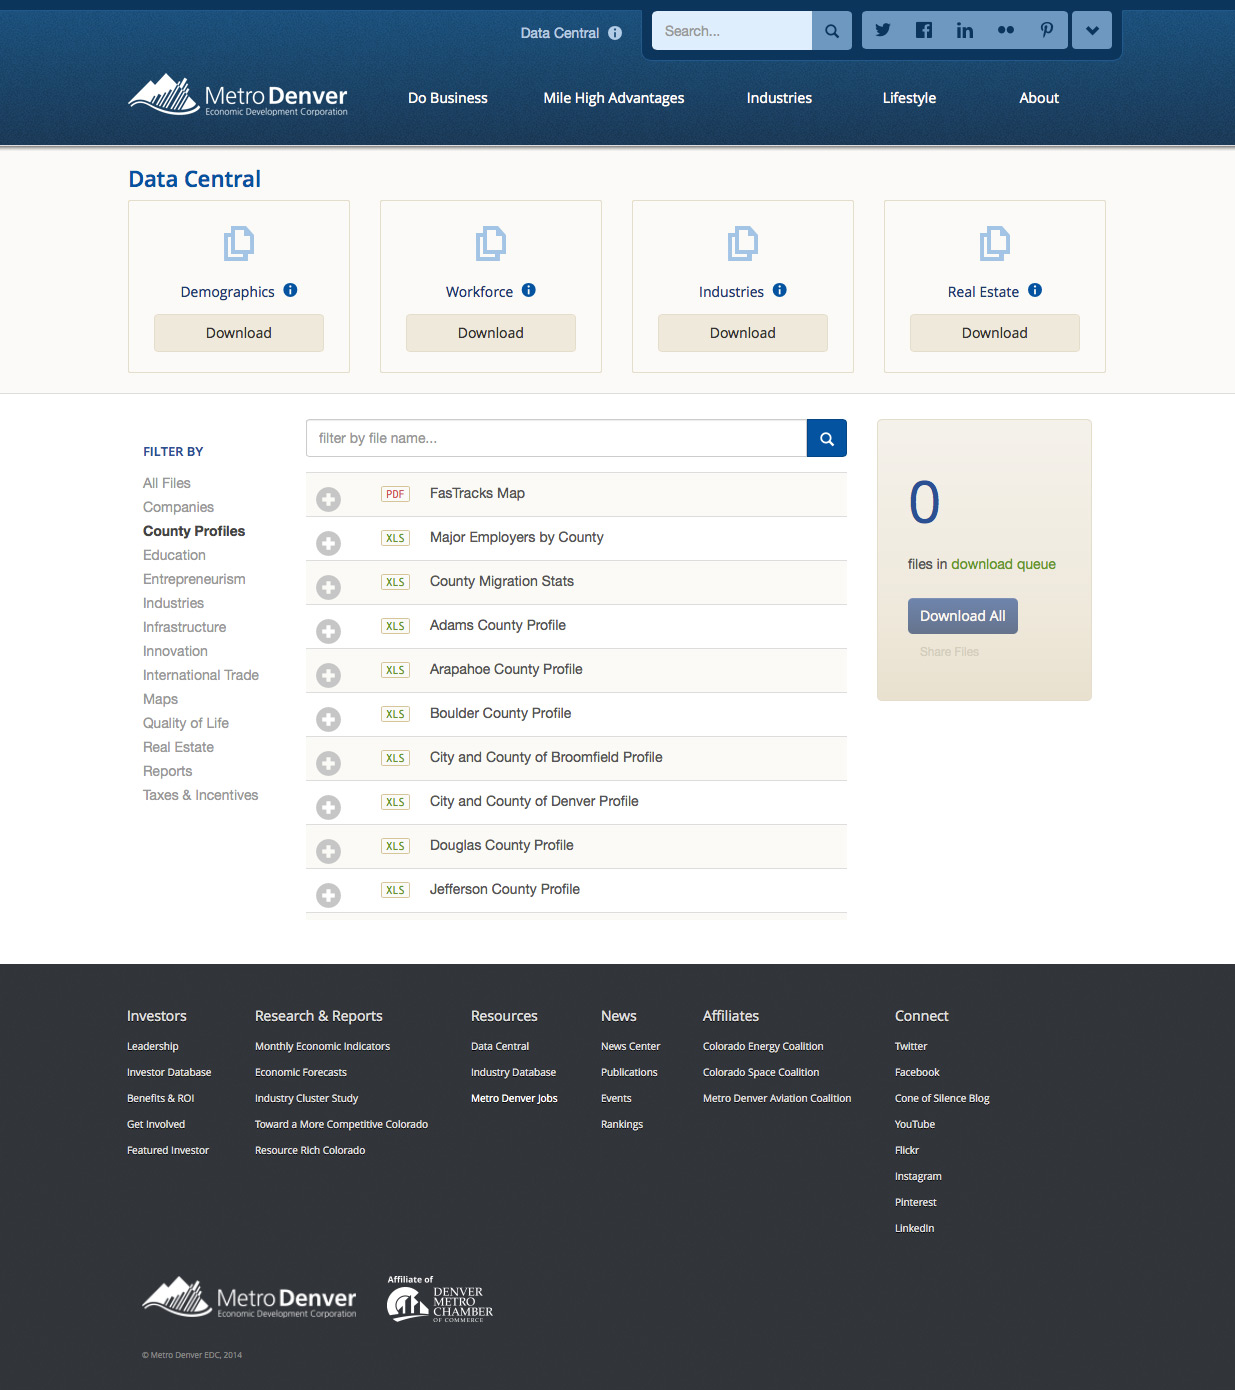1235x1390 pixels.
Task: Open the Investor Database footer link
Action: point(169,1072)
